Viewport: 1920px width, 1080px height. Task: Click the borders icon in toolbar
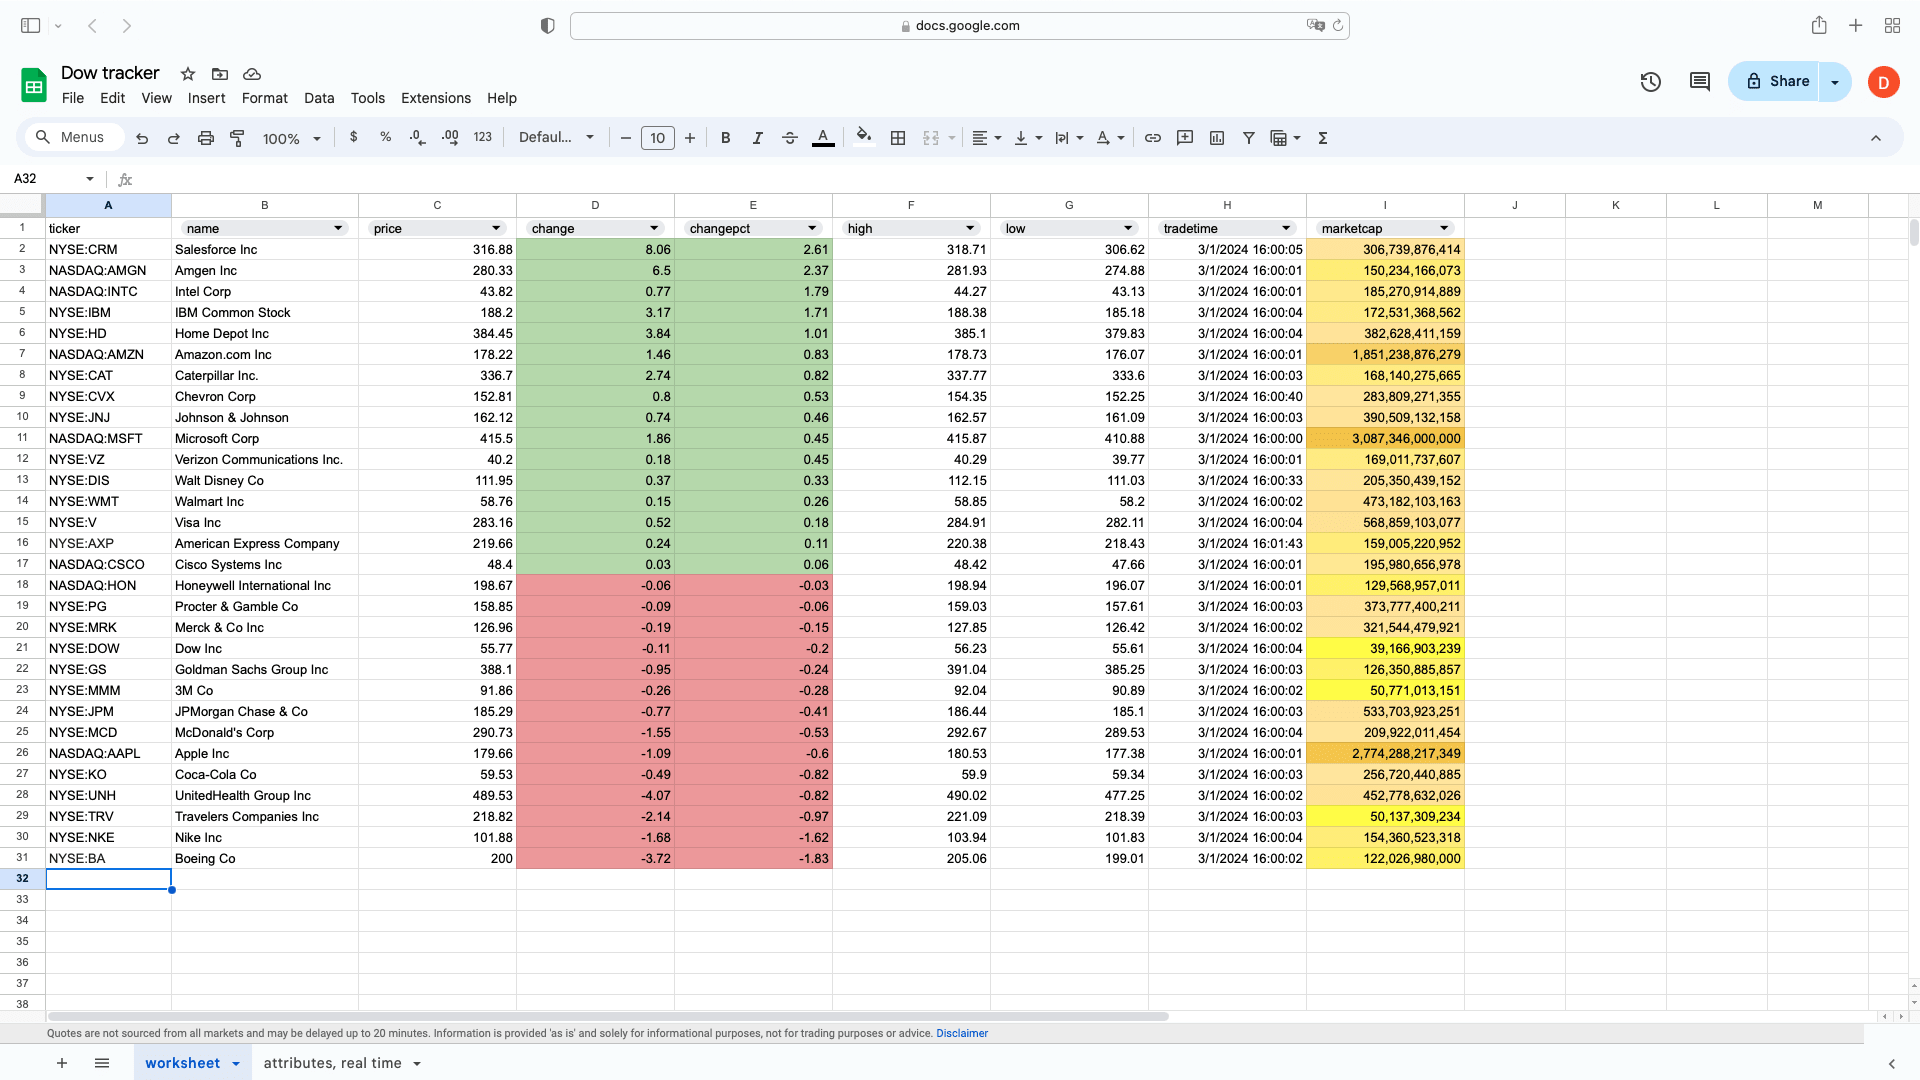tap(898, 138)
